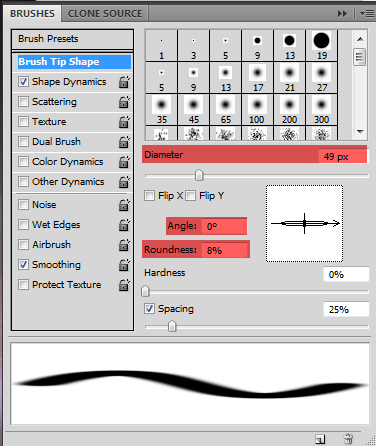Click the Hardness 0% field
This screenshot has height=446, width=376.
pos(346,275)
